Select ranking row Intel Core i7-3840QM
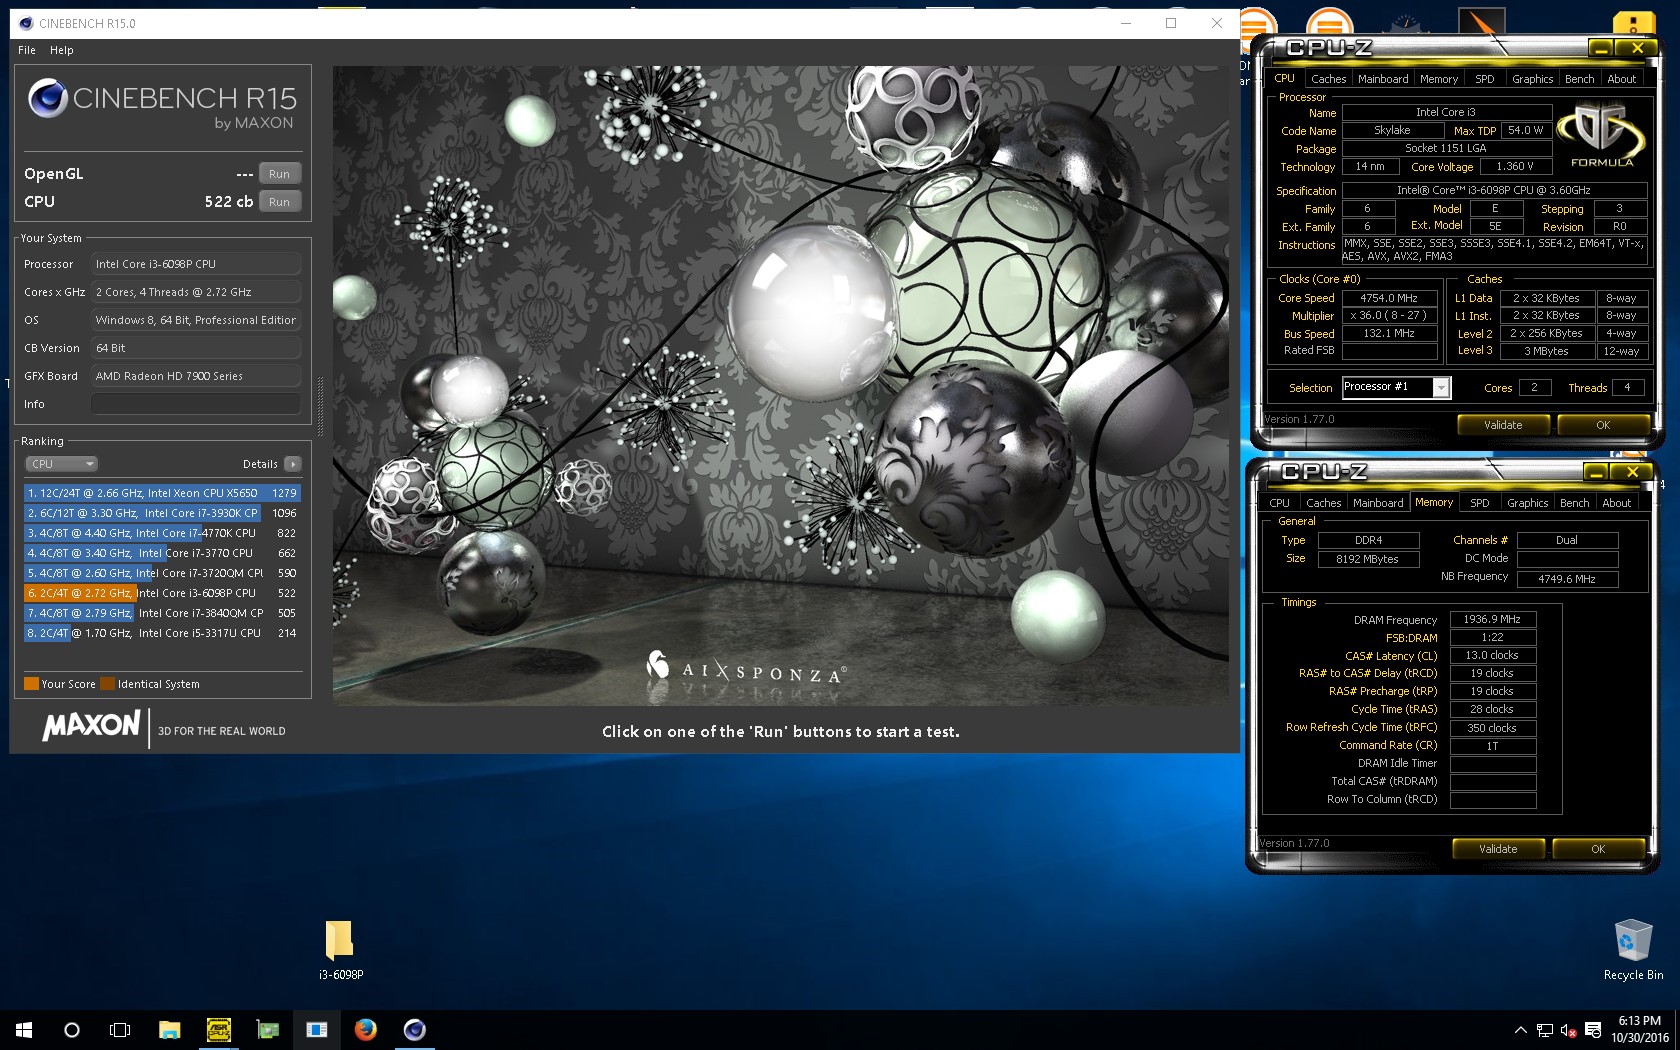 [162, 613]
